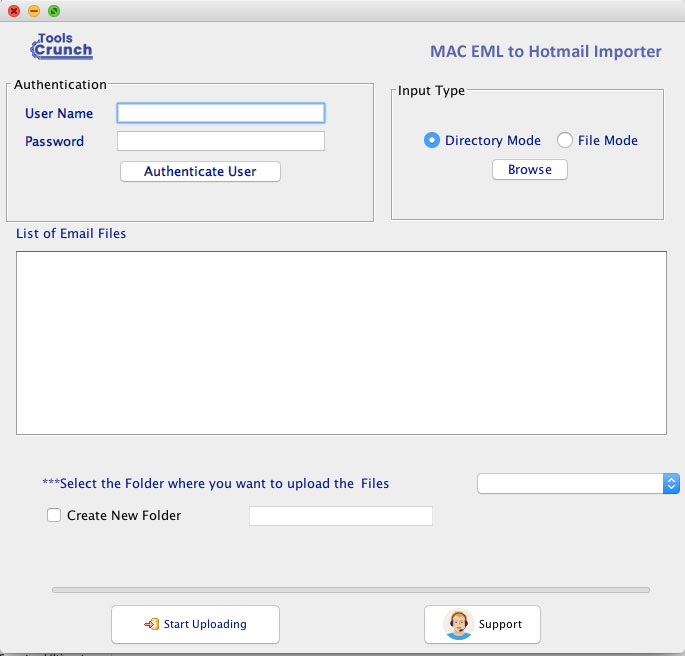Click the upload arrow icon beside Start Uploading
The width and height of the screenshot is (685, 656).
coord(152,624)
